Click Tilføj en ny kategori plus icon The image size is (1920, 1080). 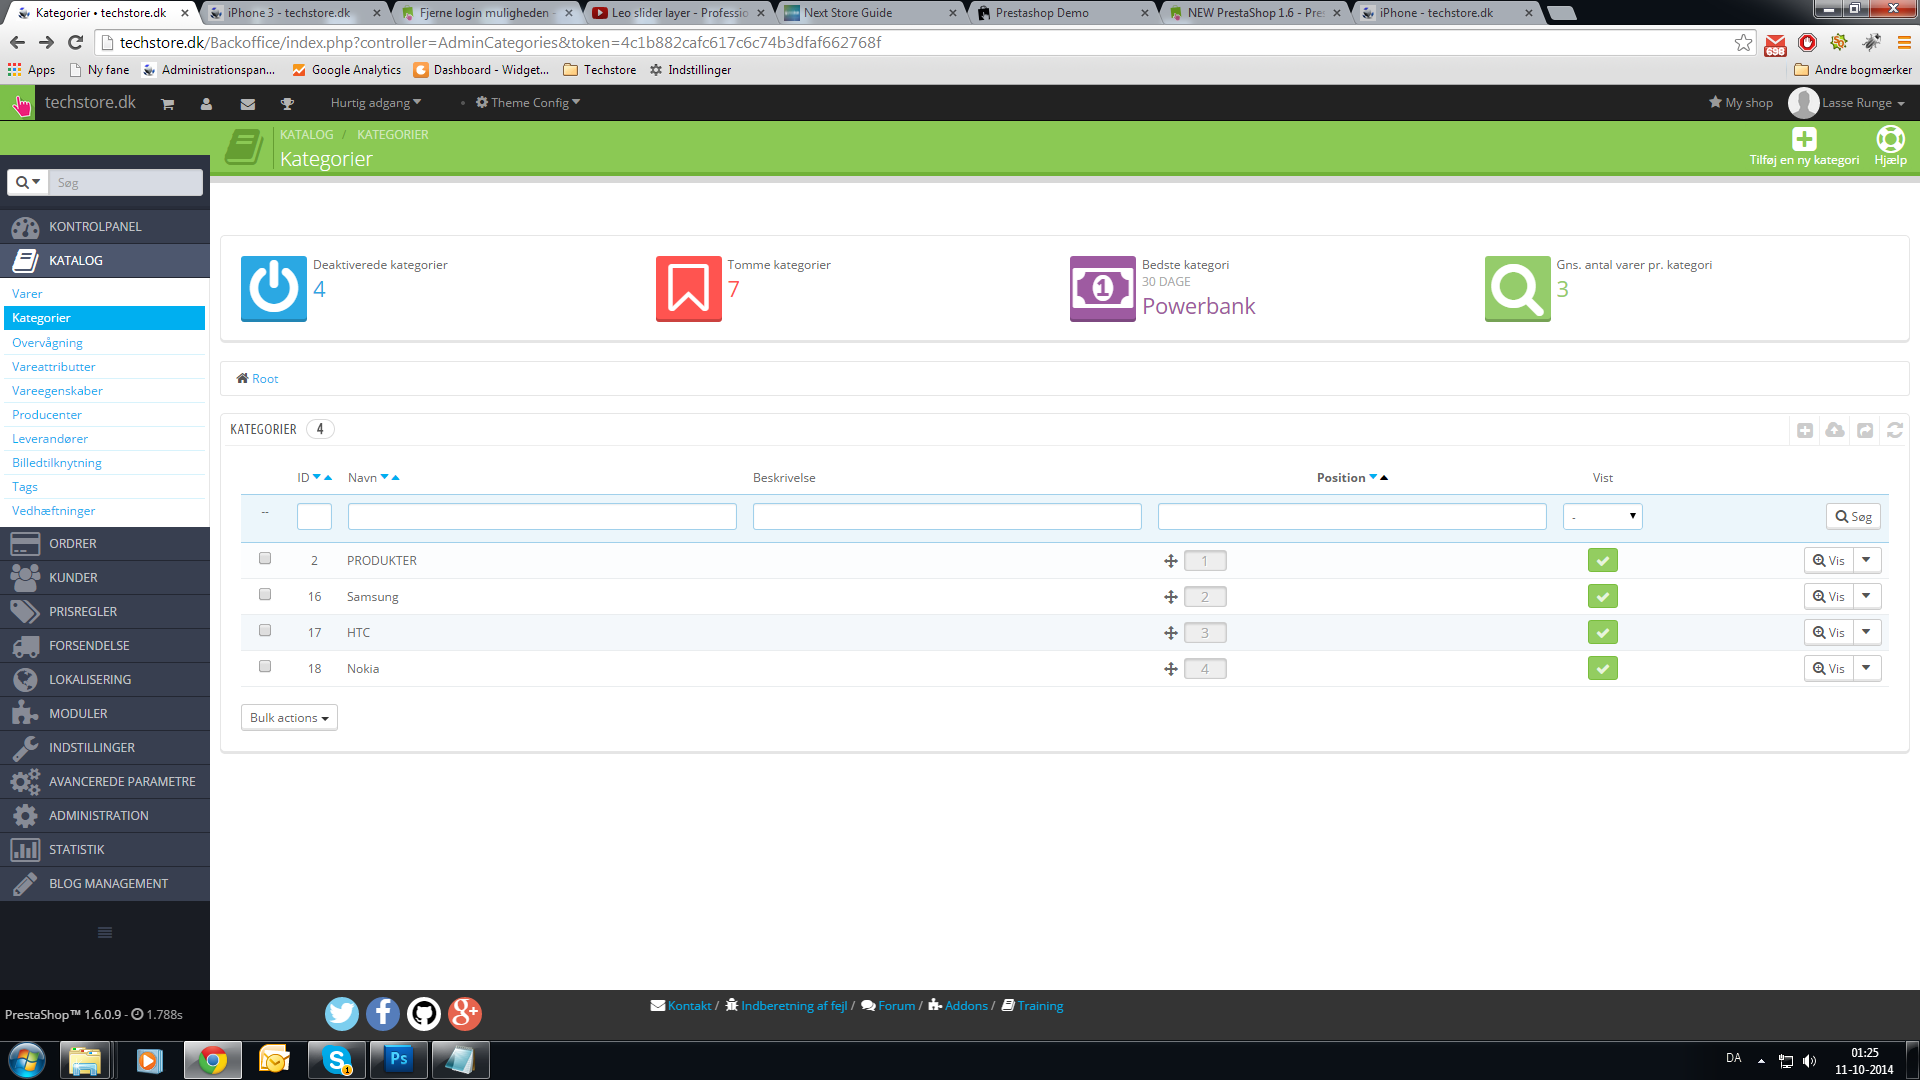point(1803,140)
